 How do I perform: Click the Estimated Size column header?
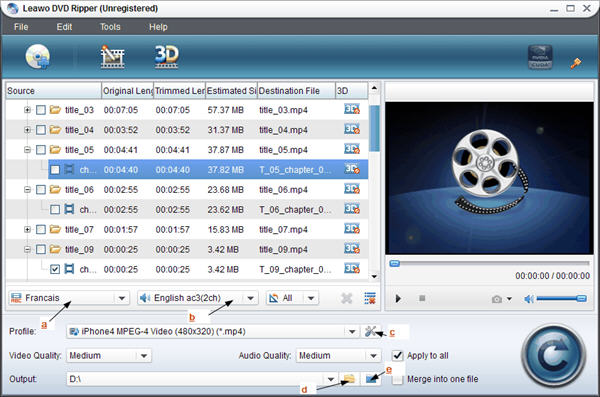[231, 91]
